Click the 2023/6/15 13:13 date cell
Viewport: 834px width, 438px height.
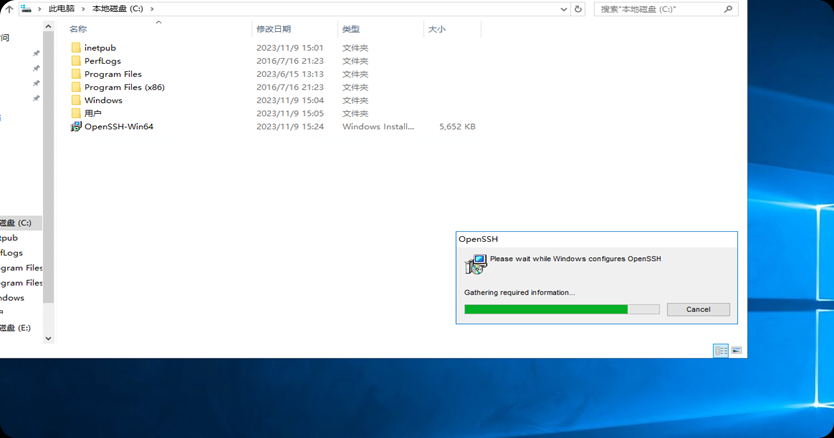[290, 74]
